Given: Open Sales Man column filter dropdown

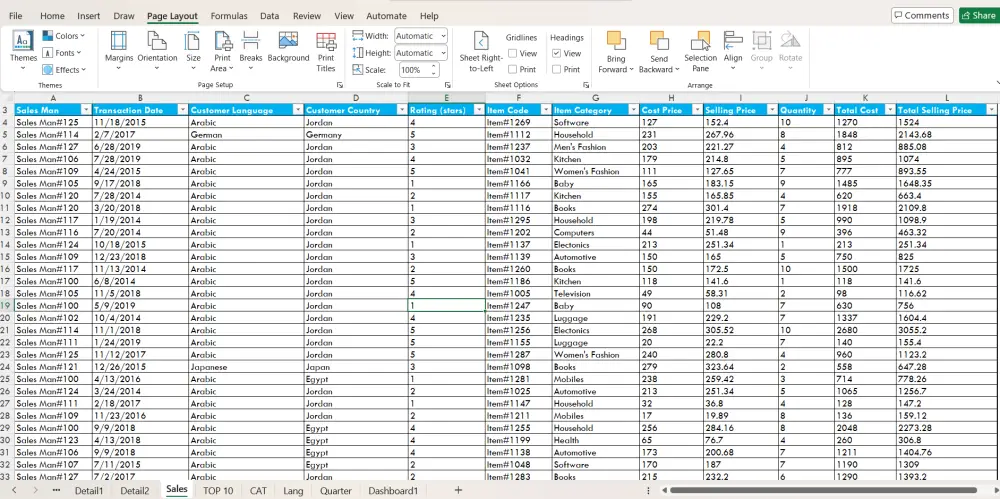Looking at the screenshot, I should pos(86,110).
